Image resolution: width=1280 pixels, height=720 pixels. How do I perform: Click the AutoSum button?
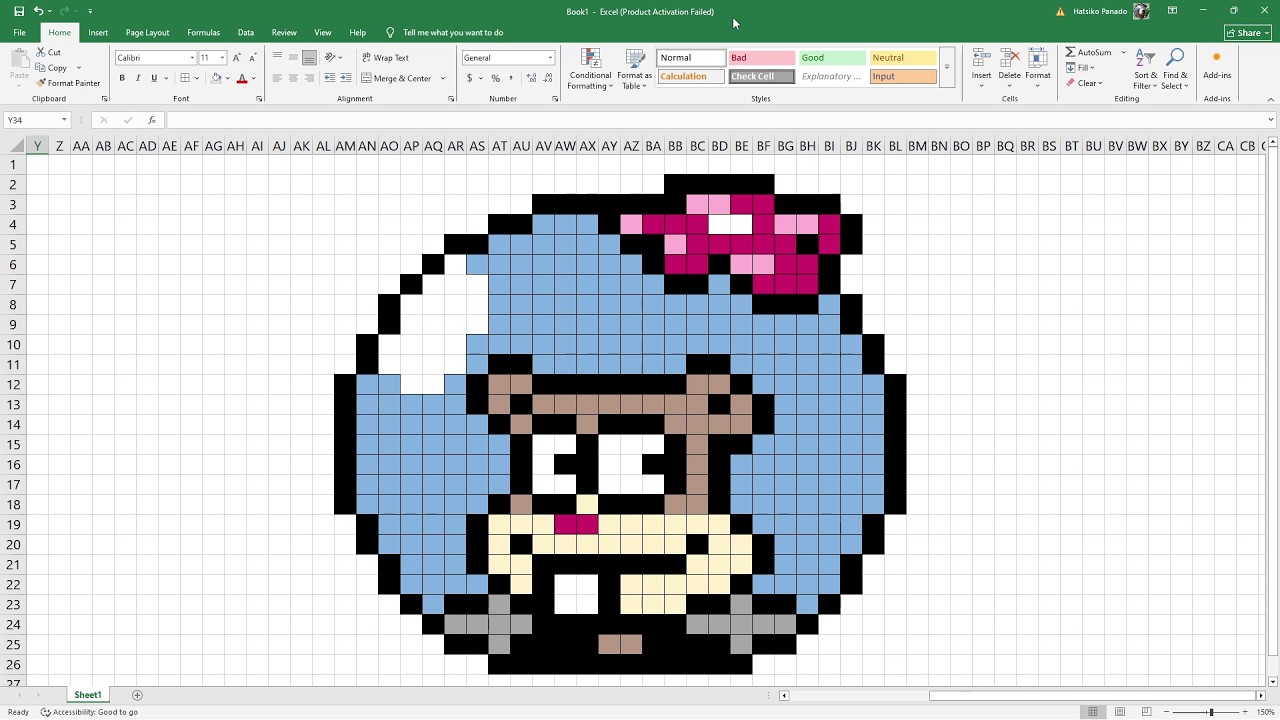(x=1088, y=52)
